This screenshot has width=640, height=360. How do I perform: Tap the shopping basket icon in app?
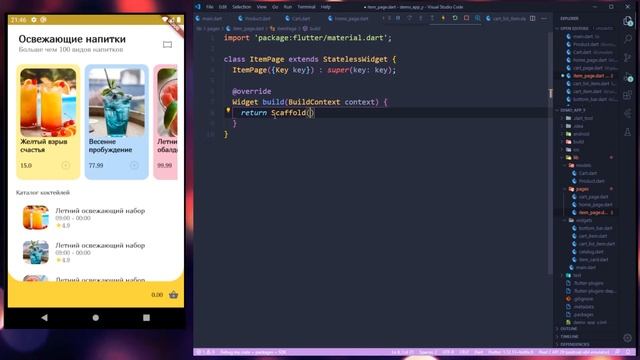173,295
